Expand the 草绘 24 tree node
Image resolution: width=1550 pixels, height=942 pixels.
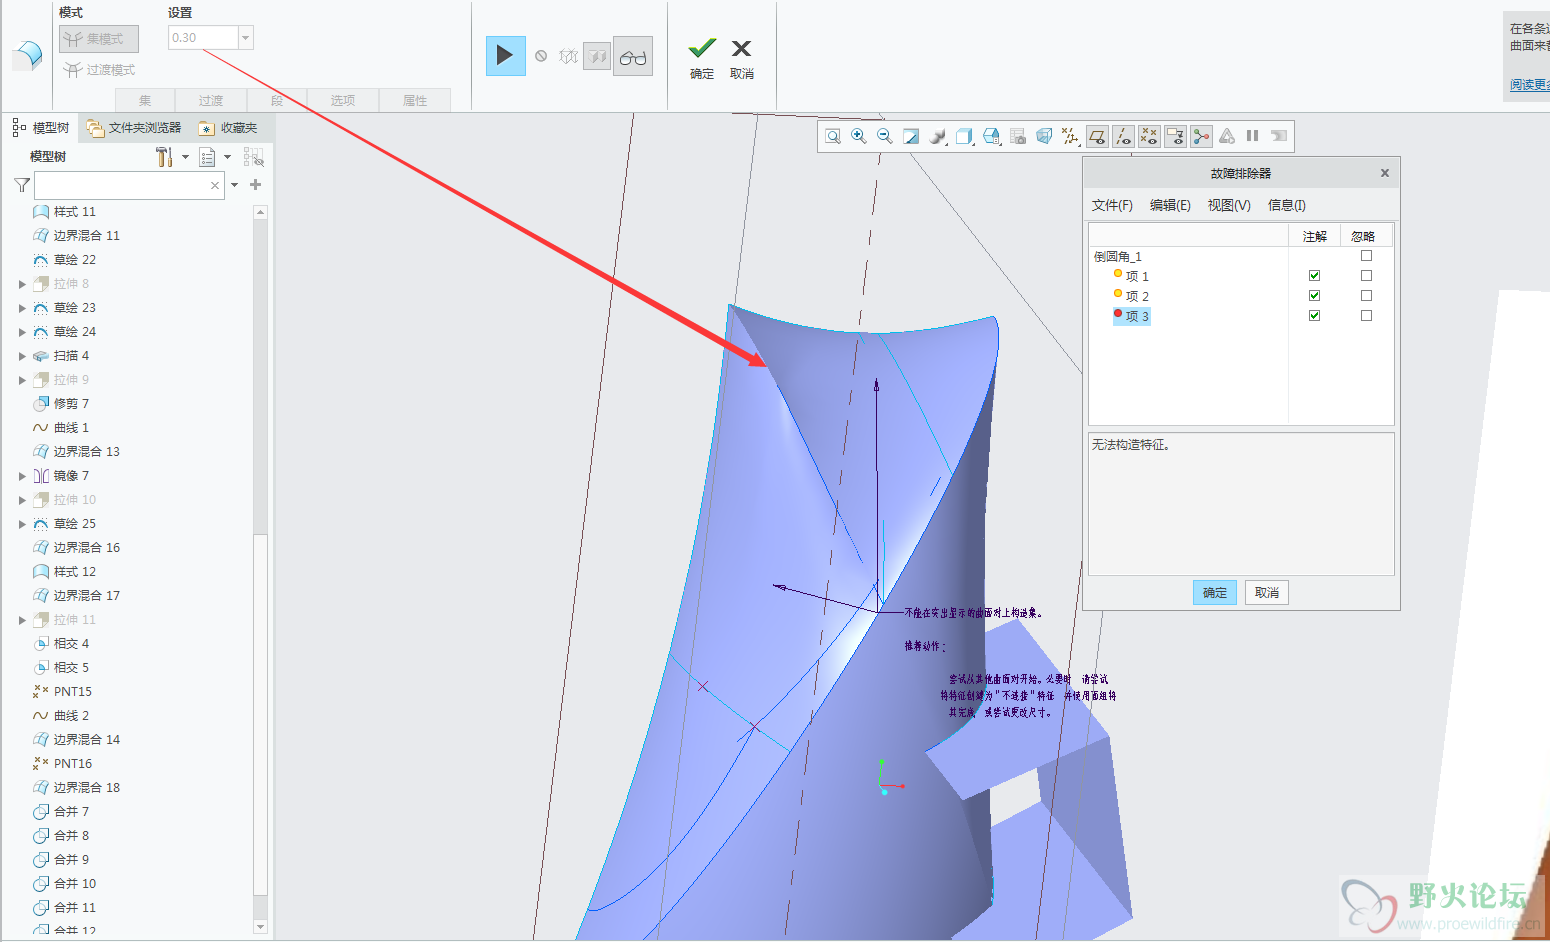22,332
